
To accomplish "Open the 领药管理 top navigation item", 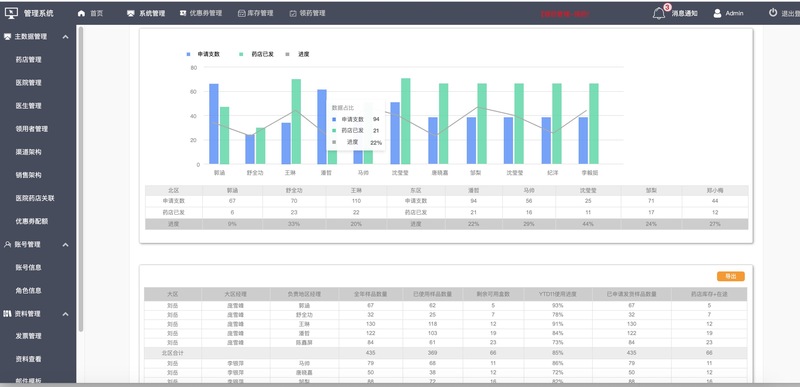I will (307, 14).
